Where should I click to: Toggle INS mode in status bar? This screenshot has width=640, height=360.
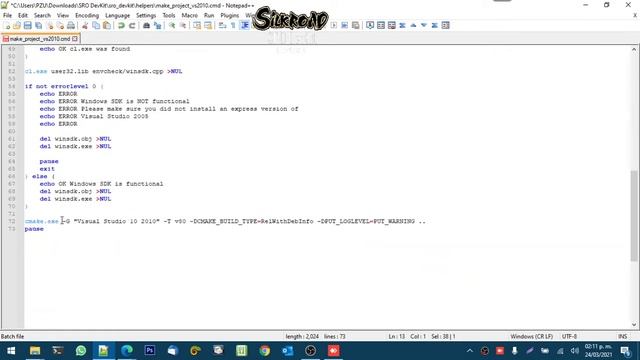tap(622, 336)
